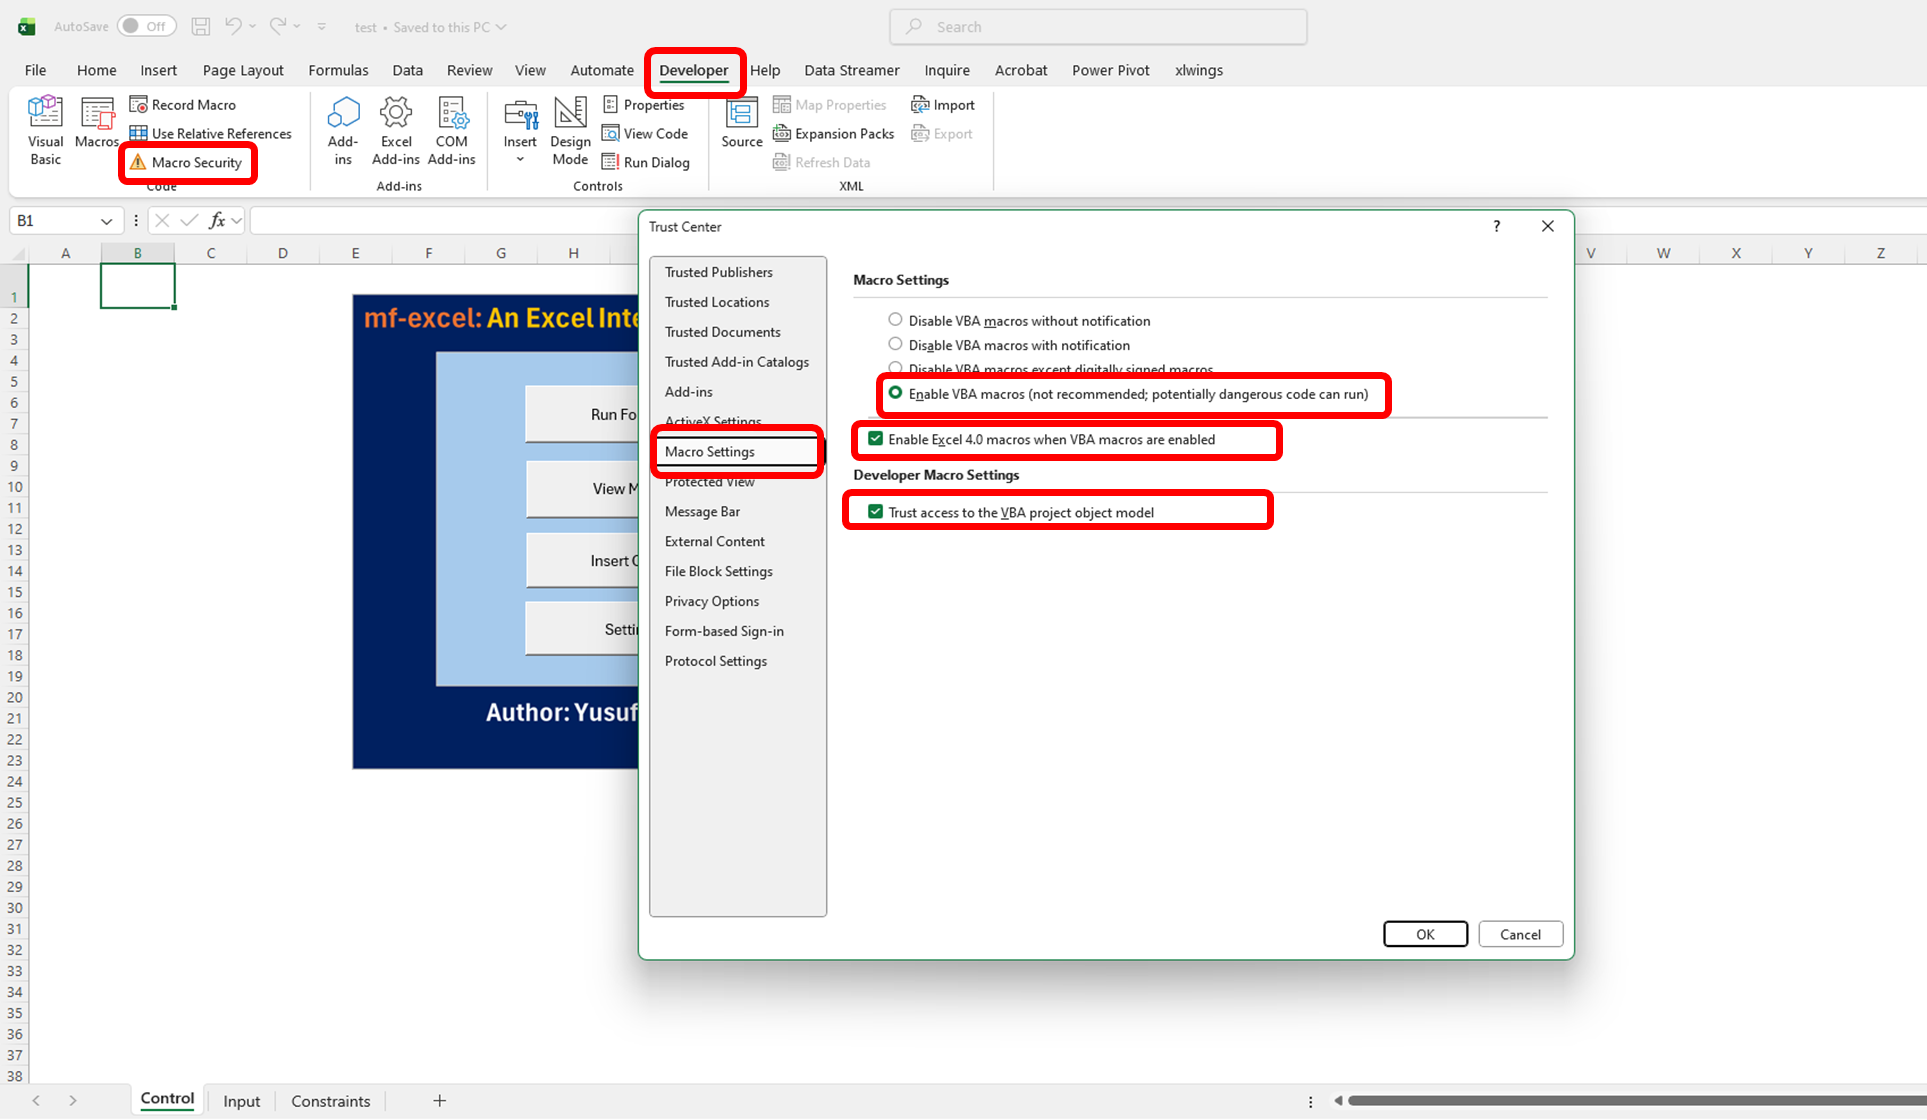Expand file save location dropdown
1927x1120 pixels.
(501, 27)
